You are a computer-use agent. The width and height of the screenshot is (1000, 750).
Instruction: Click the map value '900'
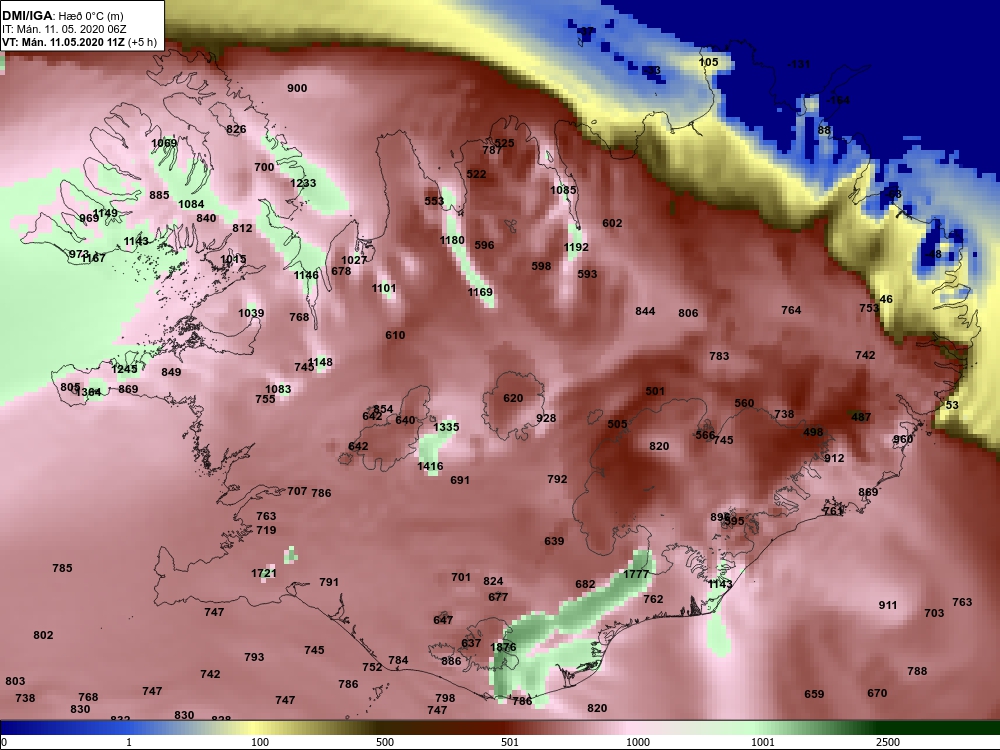(297, 88)
